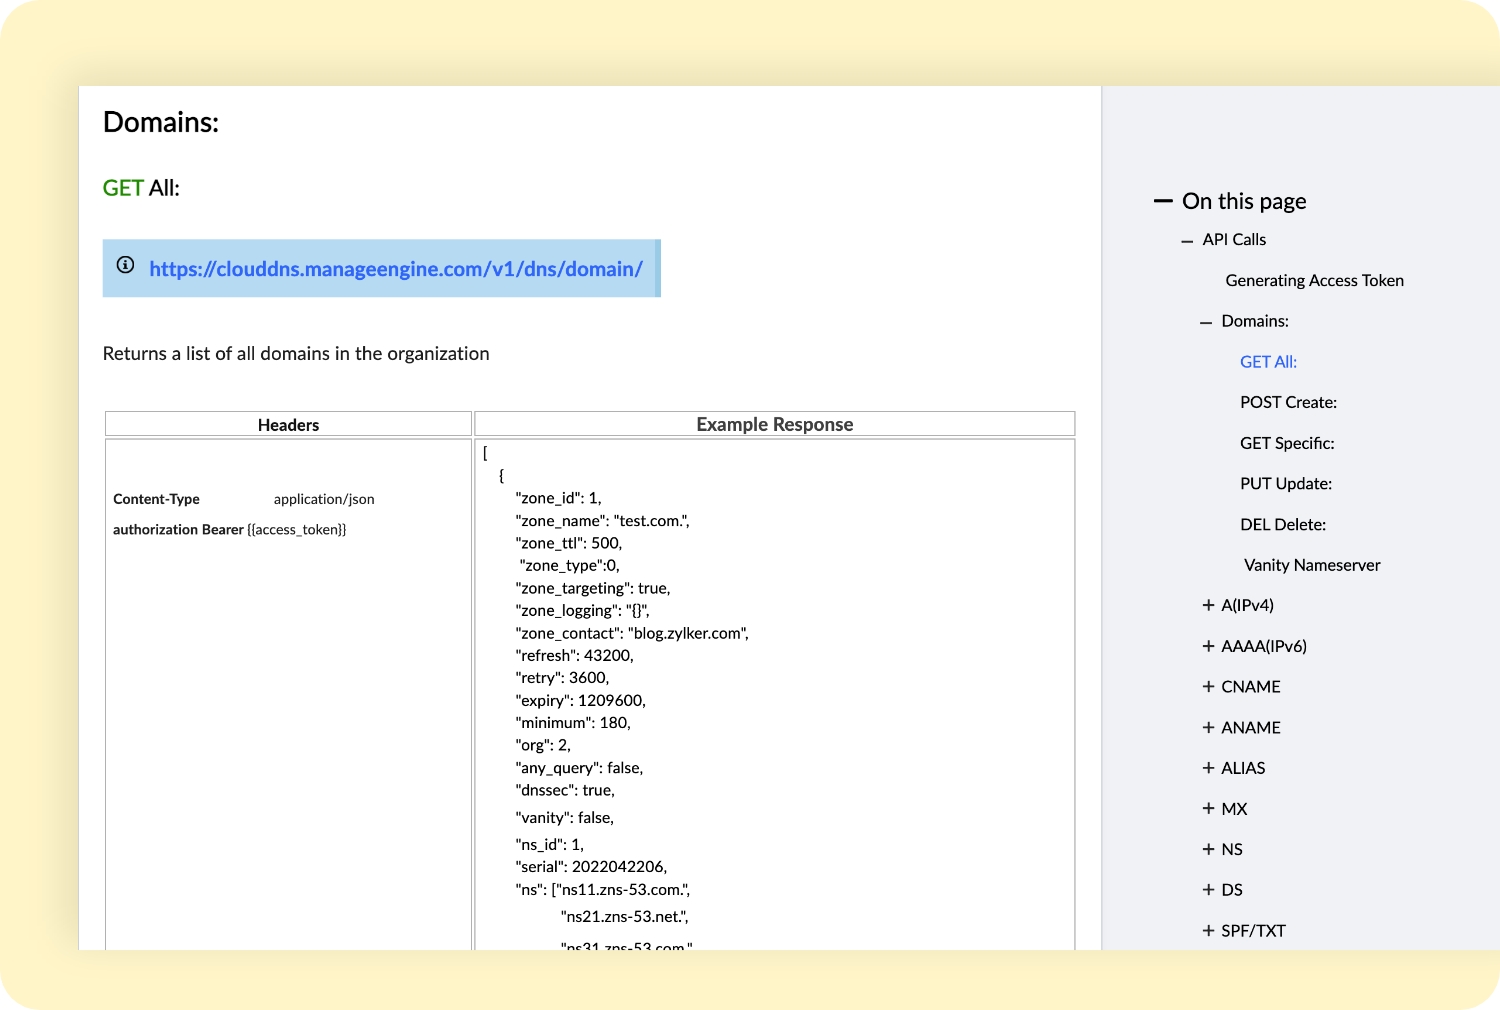Go to GET All: in sidebar

1268,362
